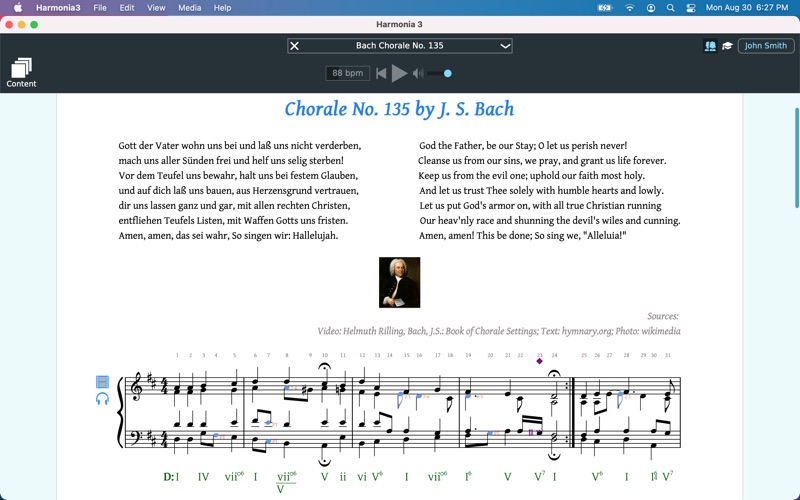
Task: Click the secondary 'vii°6 over V' chord label
Action: [x=286, y=482]
